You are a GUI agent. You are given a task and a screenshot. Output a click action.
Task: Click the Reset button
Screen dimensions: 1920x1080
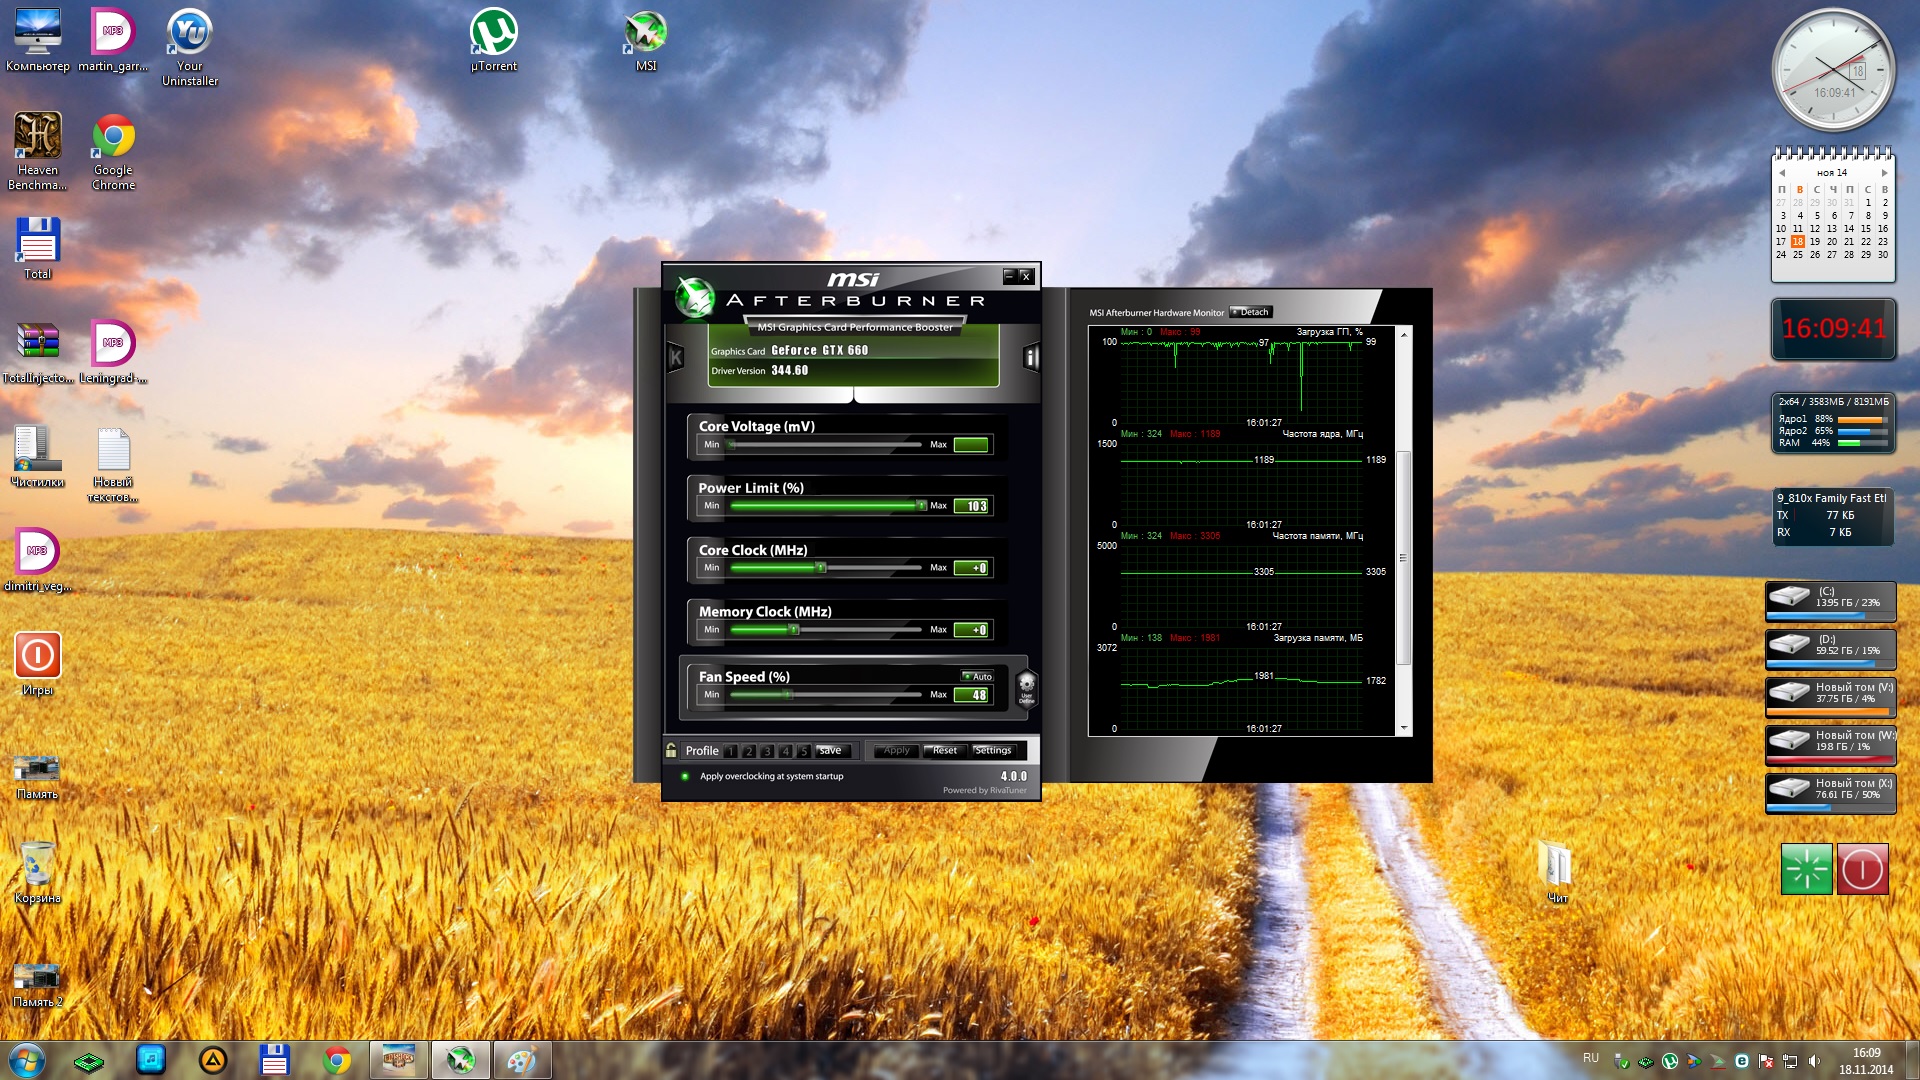[943, 750]
